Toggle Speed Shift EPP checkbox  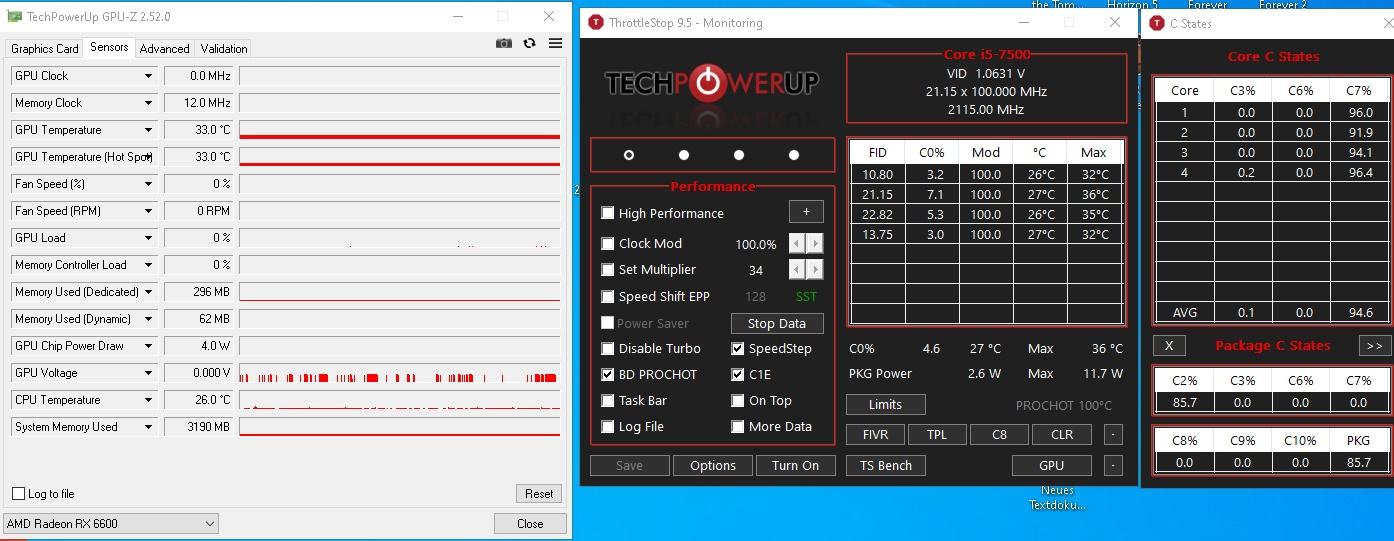coord(608,297)
